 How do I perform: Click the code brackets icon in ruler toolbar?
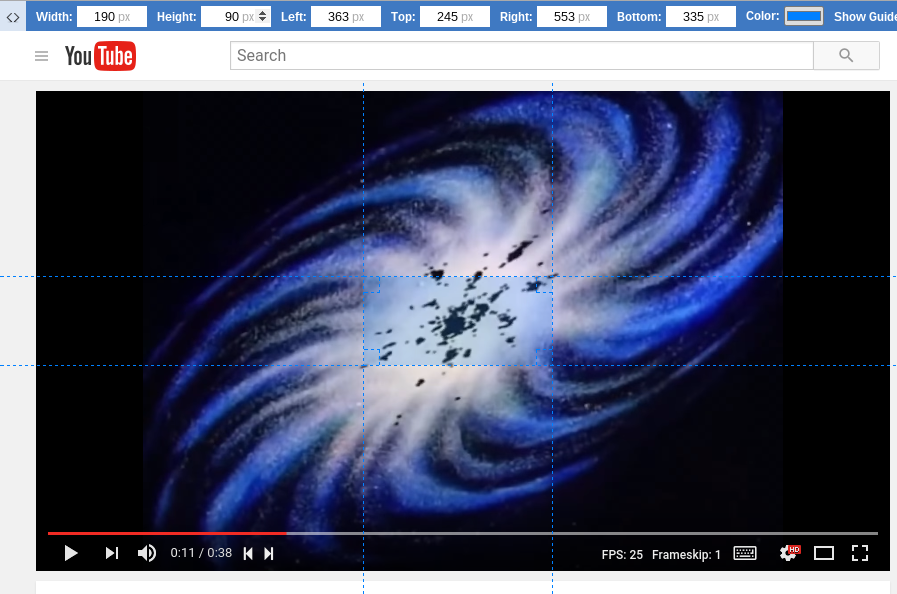click(13, 17)
